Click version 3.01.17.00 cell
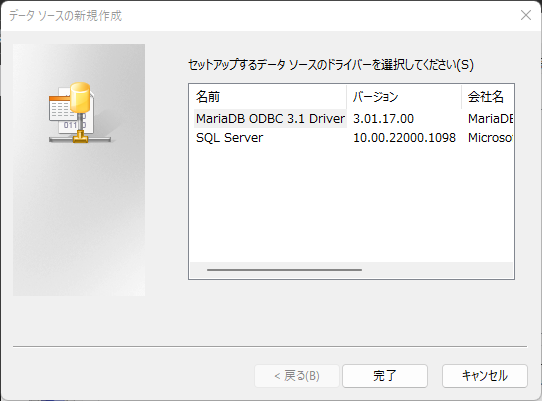542x401 pixels. (x=383, y=119)
